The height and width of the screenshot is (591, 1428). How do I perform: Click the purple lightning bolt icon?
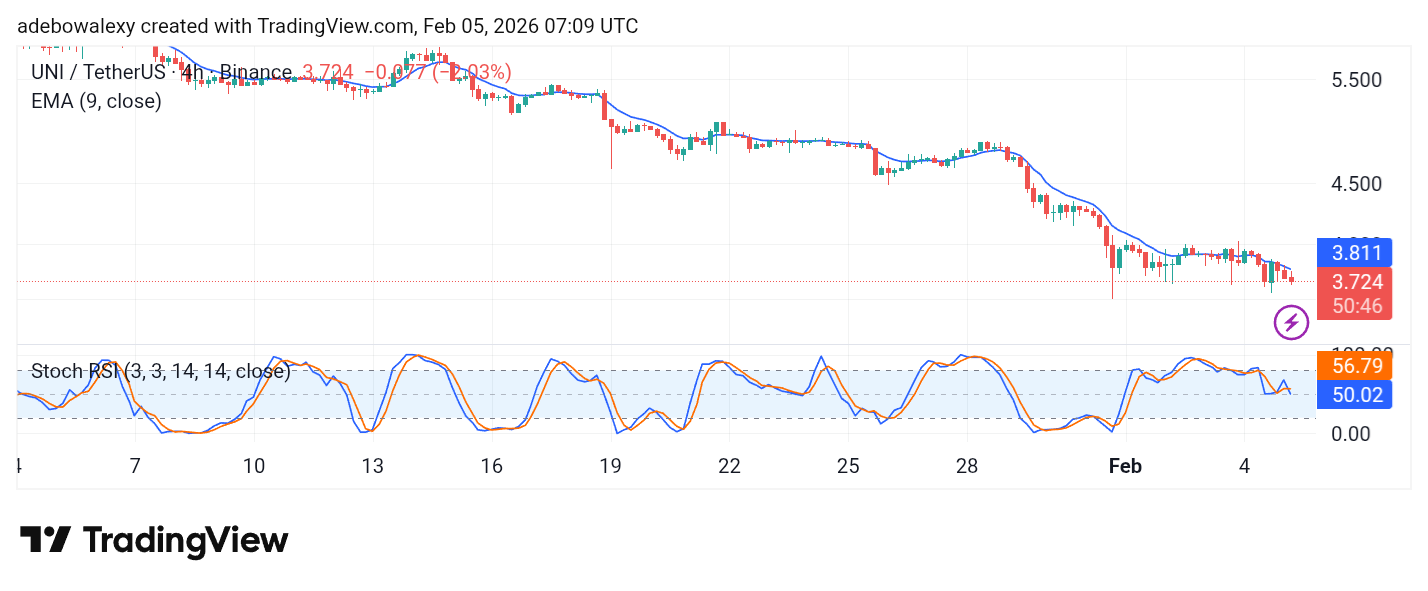[x=1291, y=323]
